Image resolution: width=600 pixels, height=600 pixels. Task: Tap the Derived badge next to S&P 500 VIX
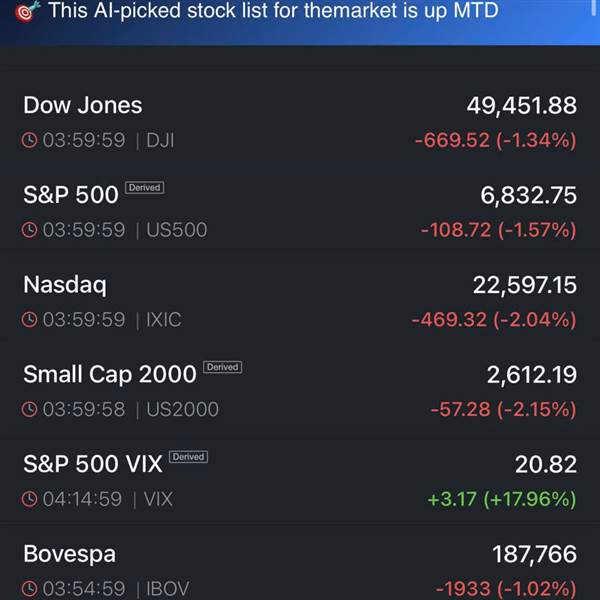pos(188,457)
